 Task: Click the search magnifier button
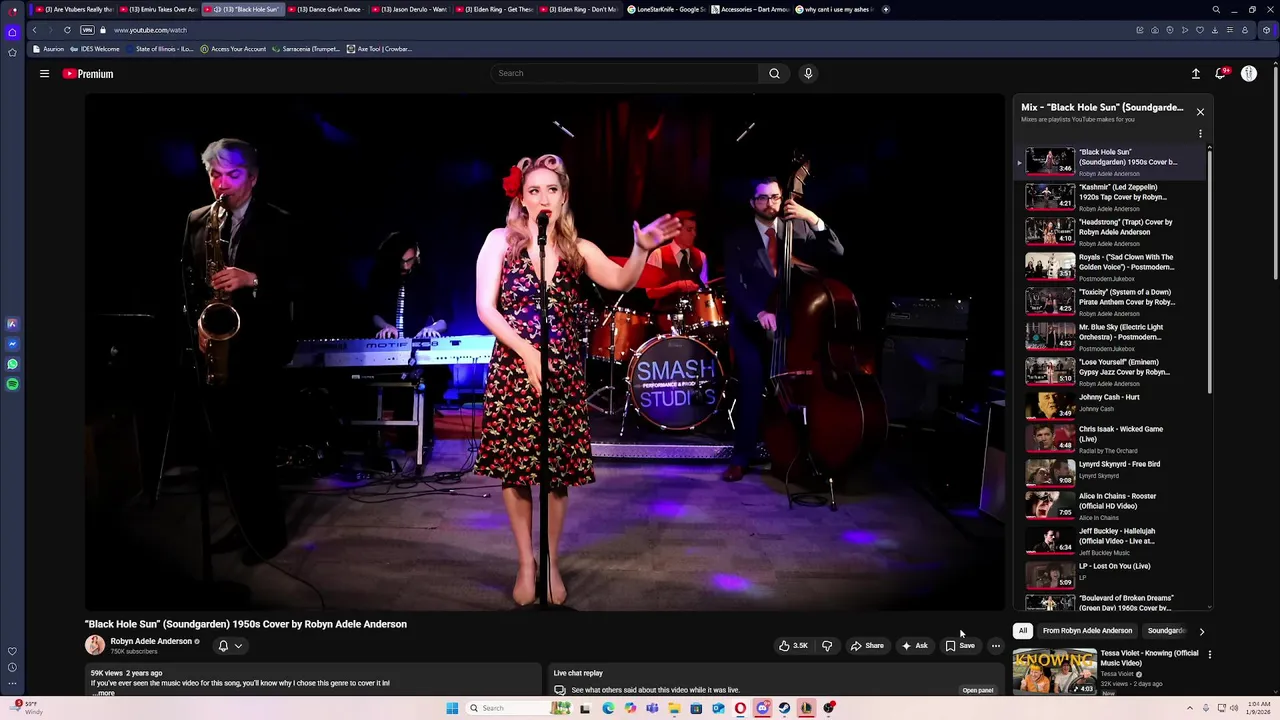point(774,73)
